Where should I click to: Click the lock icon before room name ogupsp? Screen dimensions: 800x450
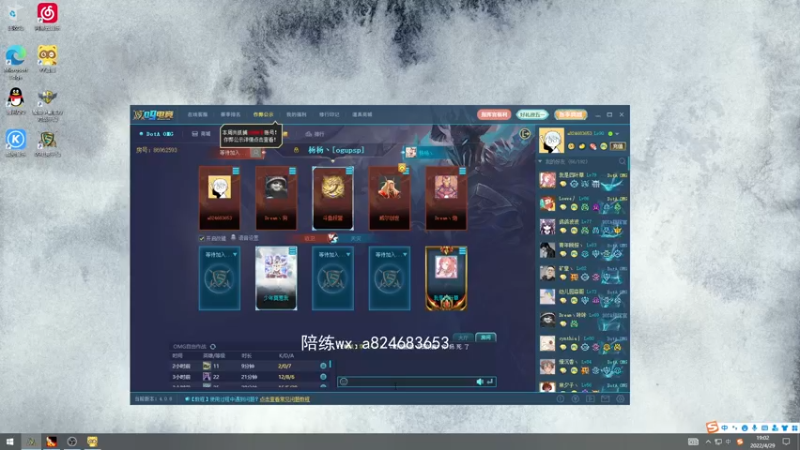(x=296, y=150)
